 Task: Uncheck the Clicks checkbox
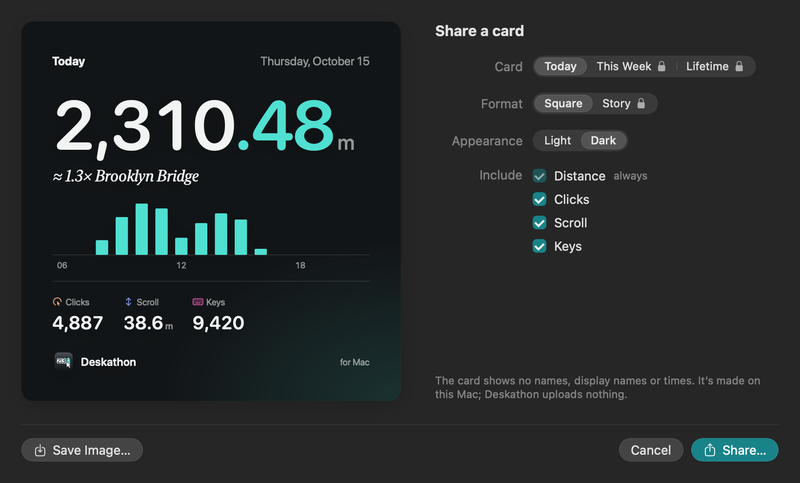click(x=539, y=199)
